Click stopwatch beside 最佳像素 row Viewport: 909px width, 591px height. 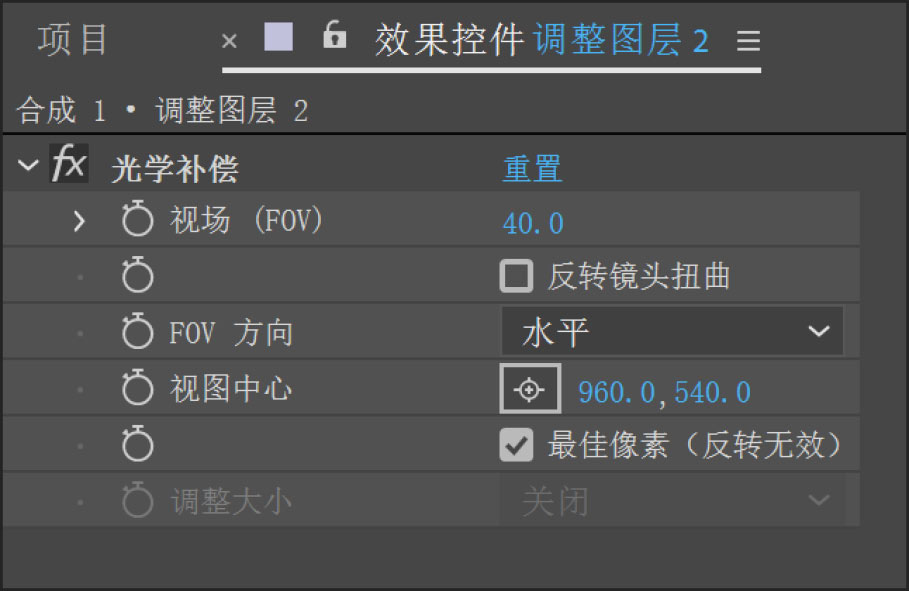tap(137, 445)
